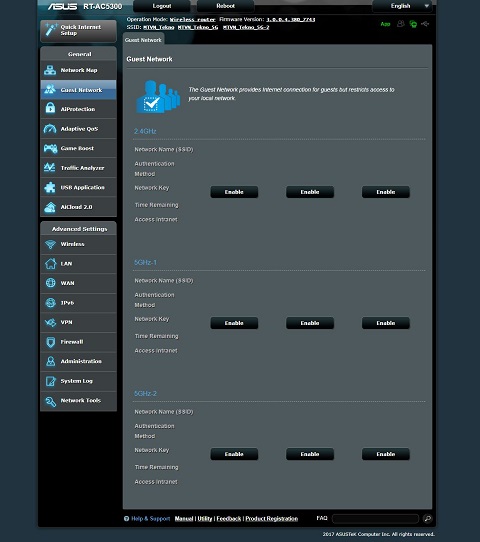
Task: Click the WAN globe icon
Action: (50, 283)
